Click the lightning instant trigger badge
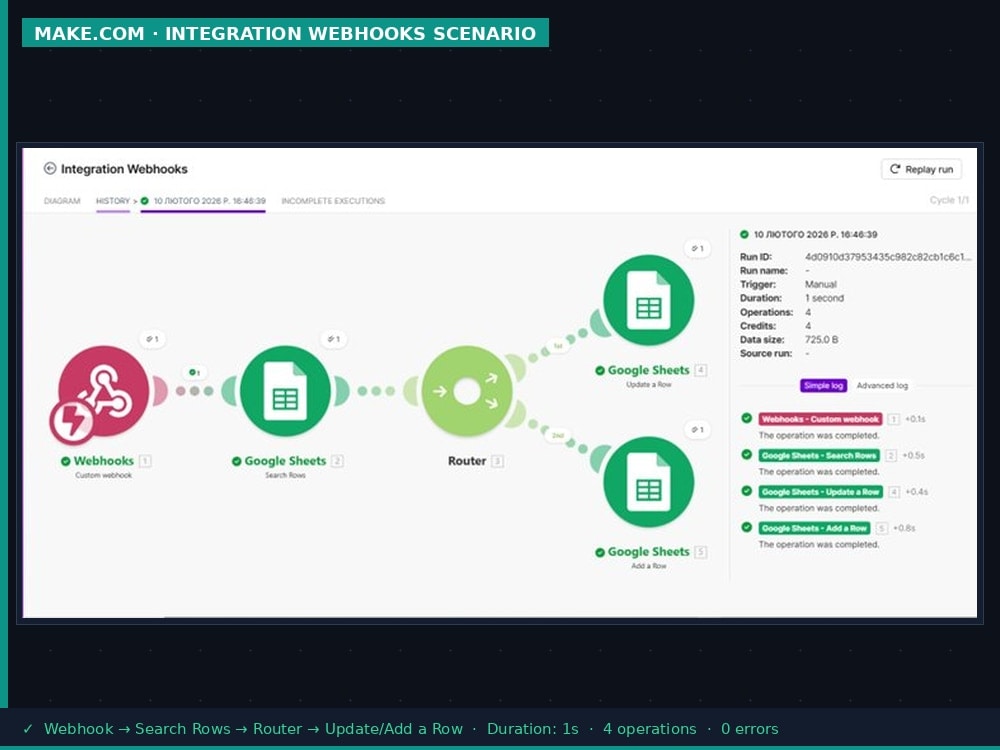This screenshot has width=1000, height=750. pyautogui.click(x=71, y=422)
